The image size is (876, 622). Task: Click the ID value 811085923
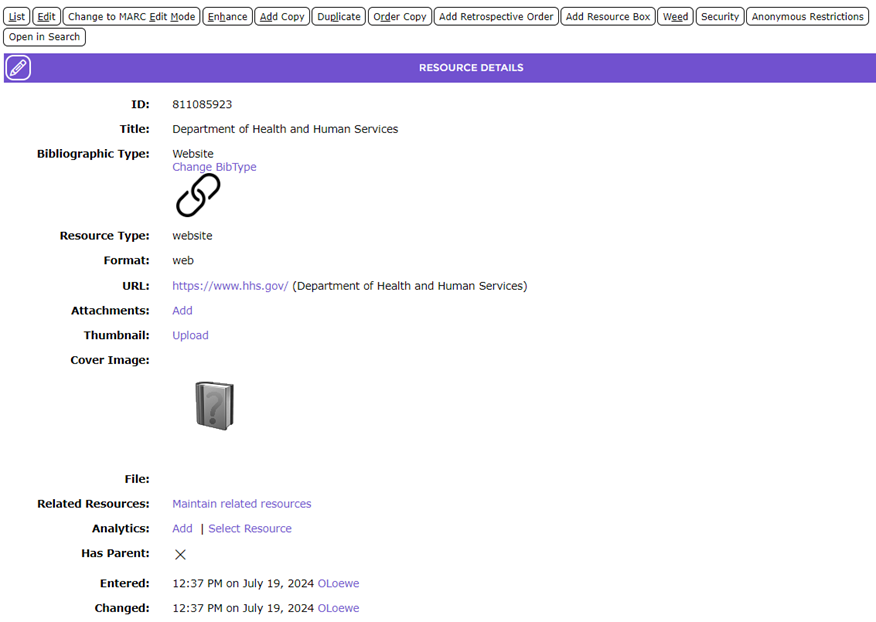202,105
